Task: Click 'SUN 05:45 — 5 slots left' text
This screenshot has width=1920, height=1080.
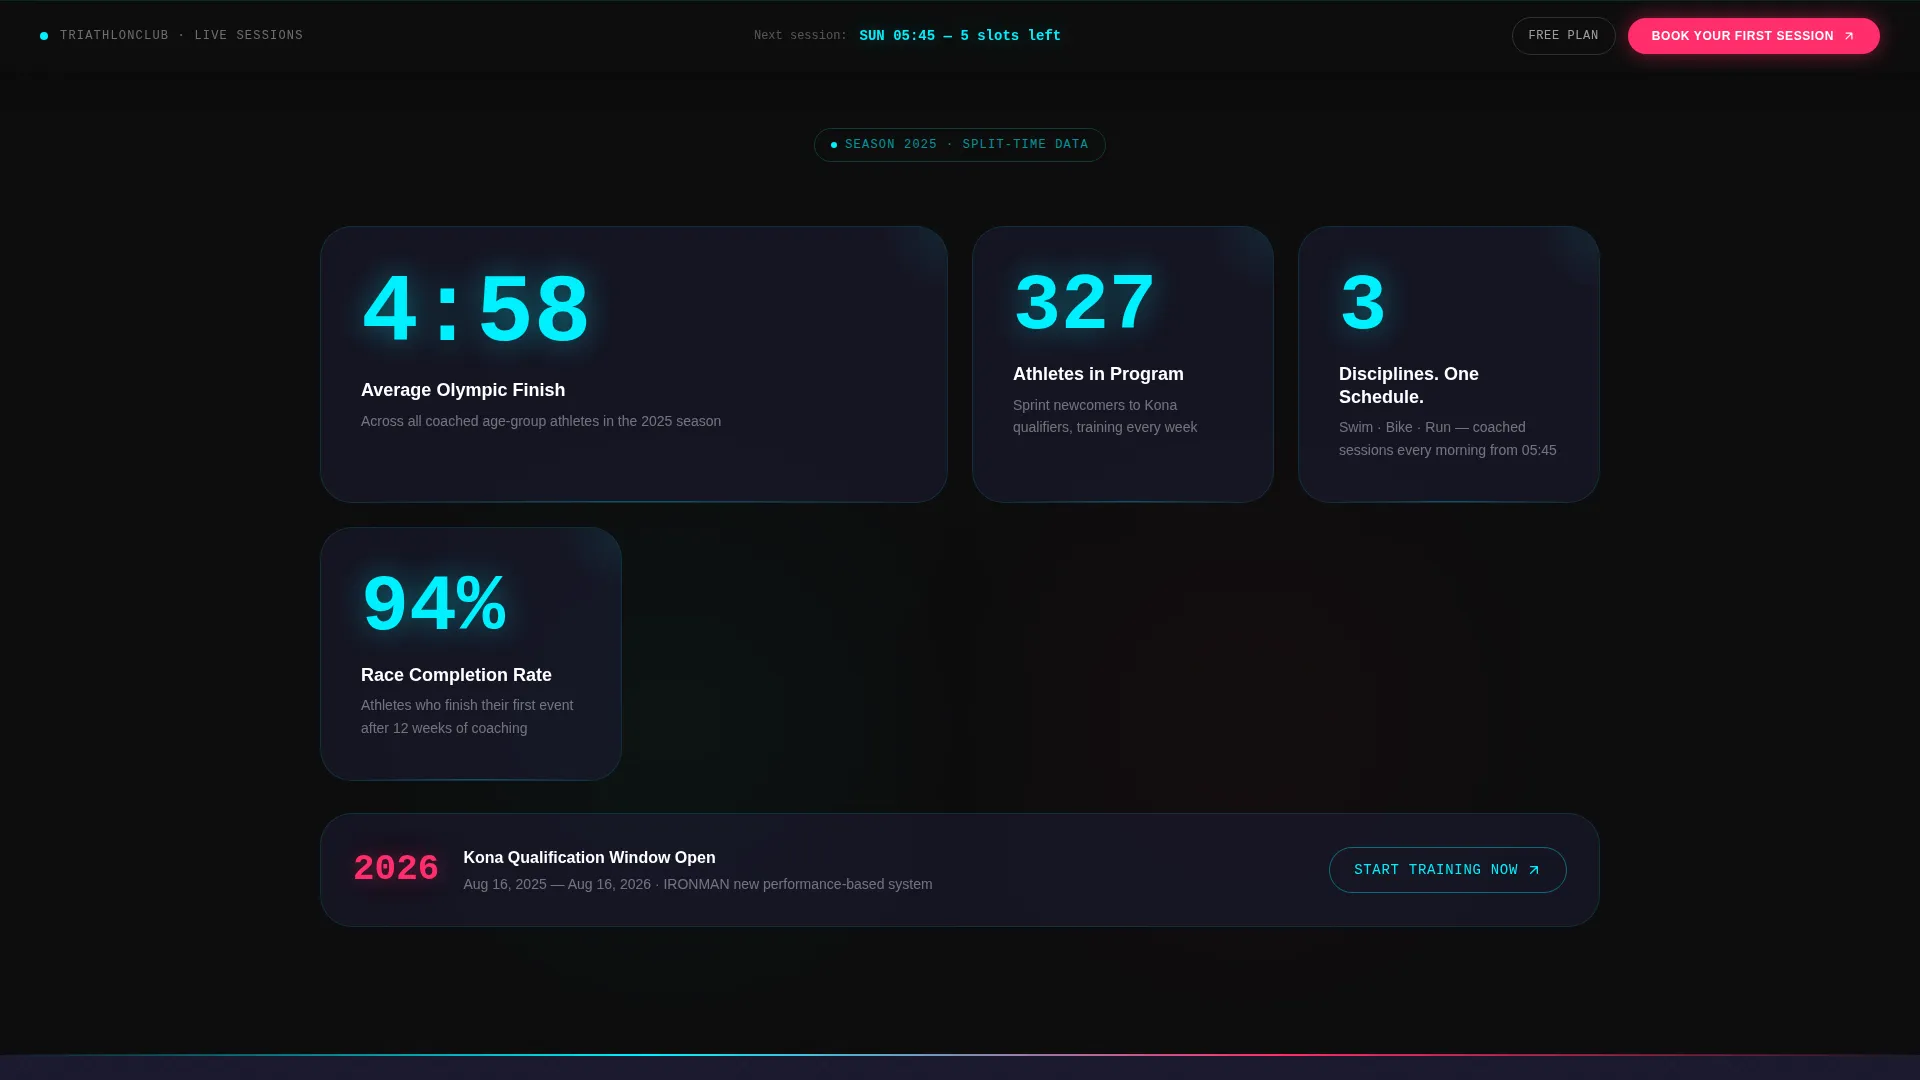Action: click(960, 36)
